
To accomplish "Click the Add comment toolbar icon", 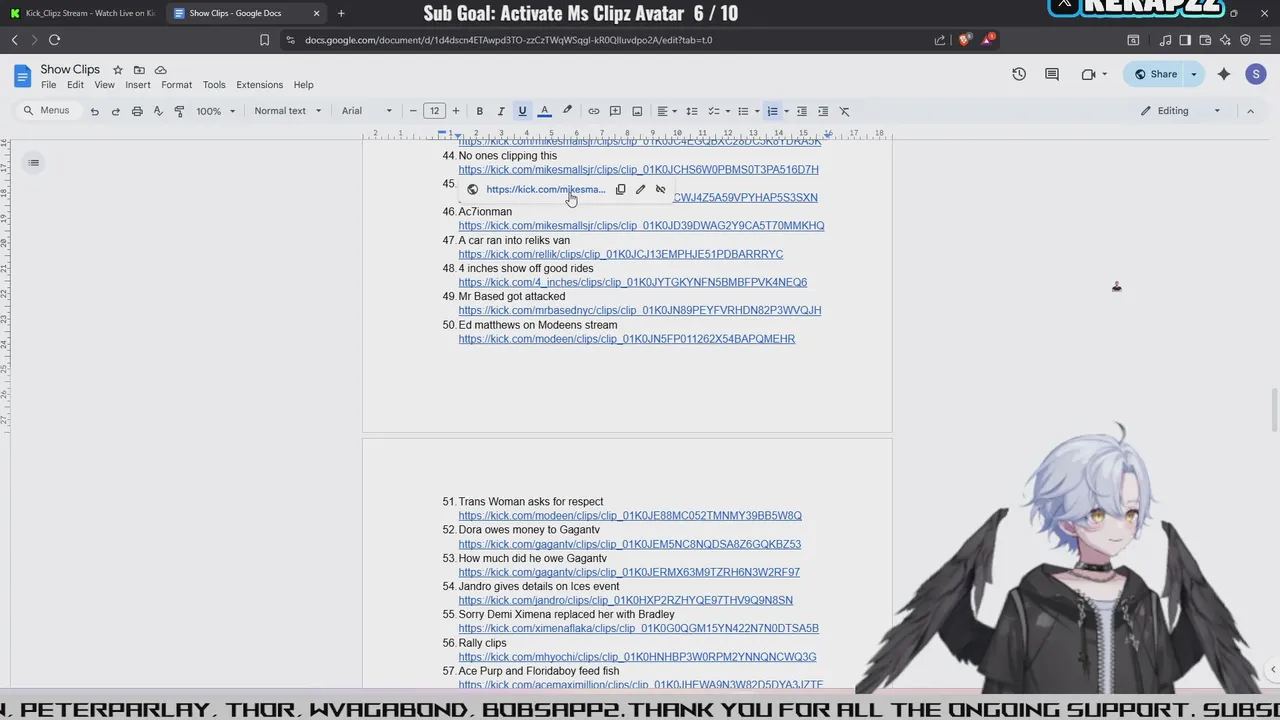I will tap(615, 111).
